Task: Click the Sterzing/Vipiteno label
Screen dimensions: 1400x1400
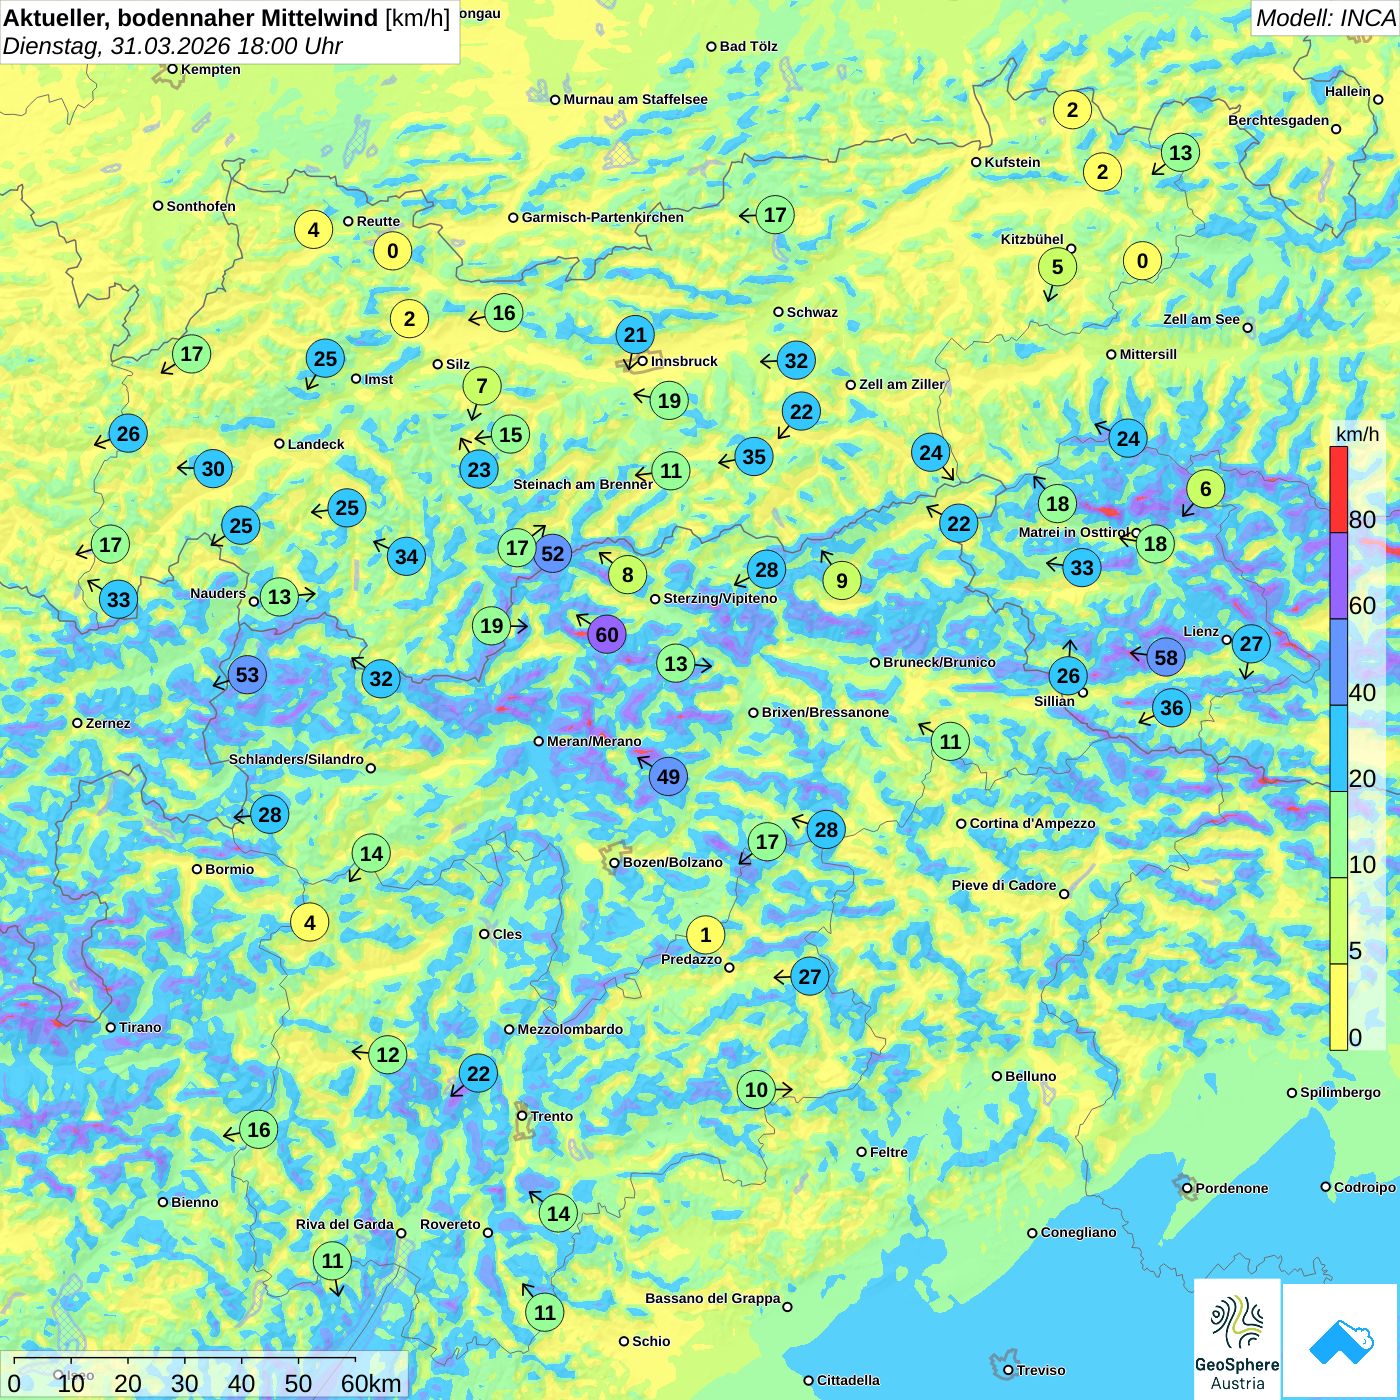Action: (x=720, y=598)
